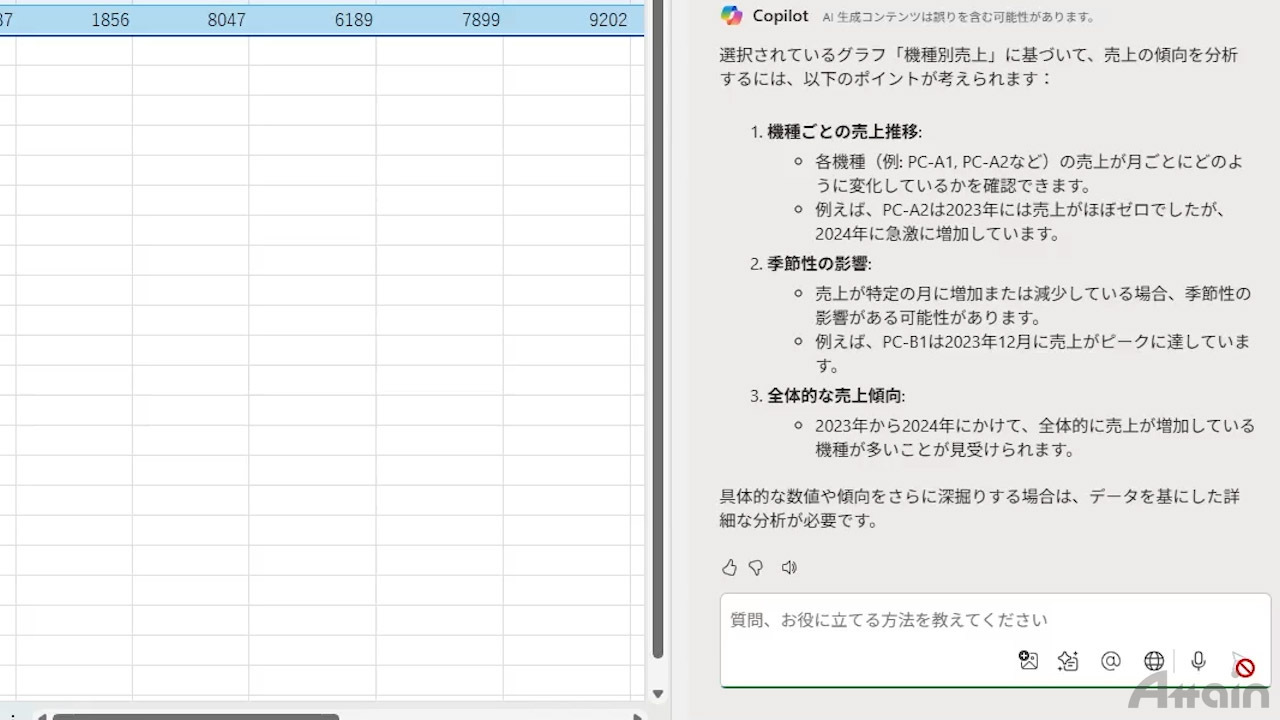Click the send arrow in the prompt box

(1243, 665)
